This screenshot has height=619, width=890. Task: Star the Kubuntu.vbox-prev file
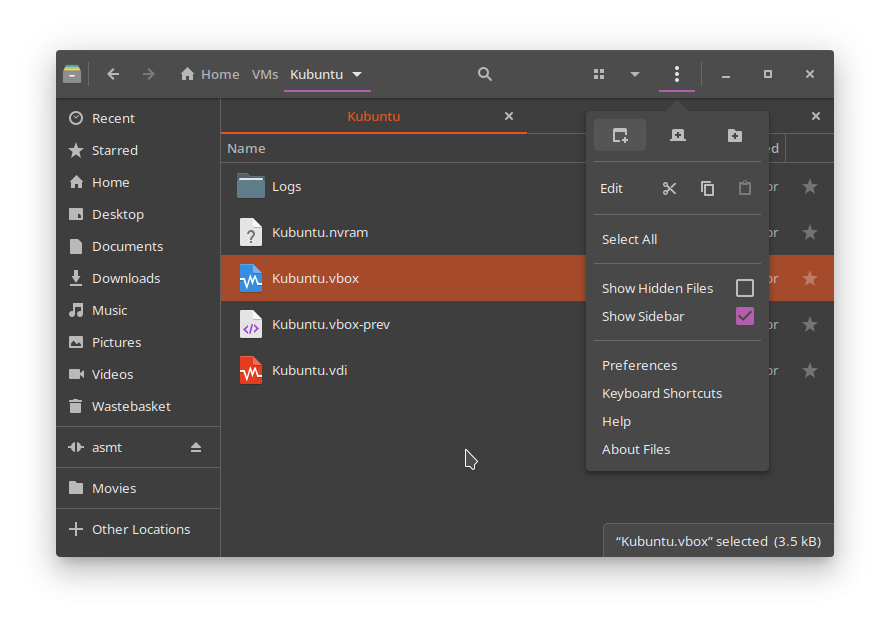point(810,325)
